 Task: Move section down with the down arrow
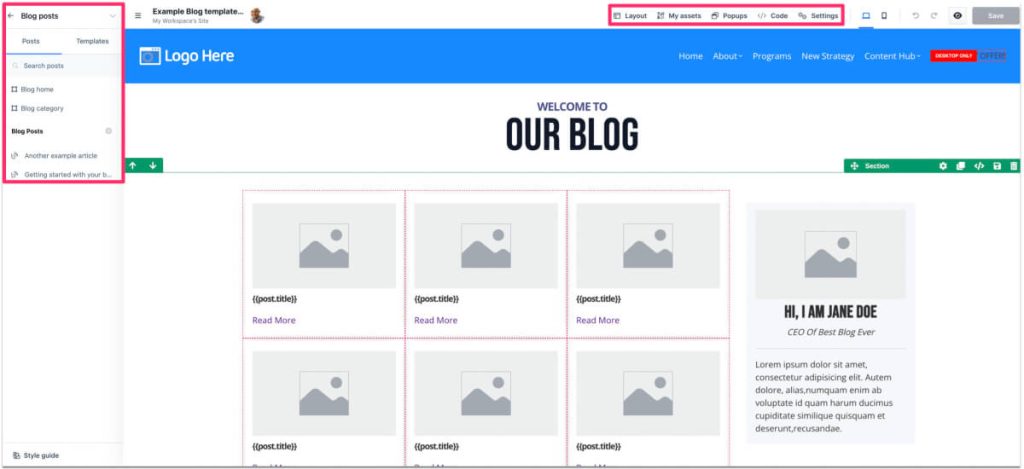tap(153, 166)
